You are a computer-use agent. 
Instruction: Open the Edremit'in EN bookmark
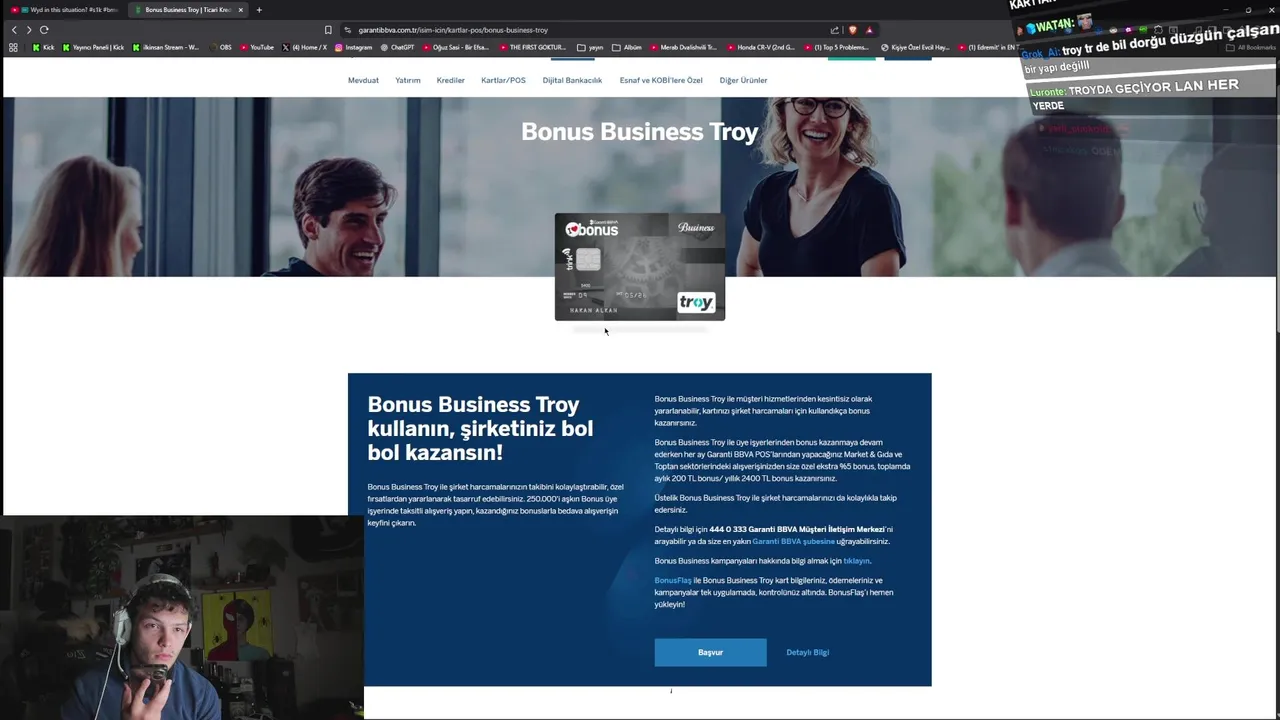point(991,47)
